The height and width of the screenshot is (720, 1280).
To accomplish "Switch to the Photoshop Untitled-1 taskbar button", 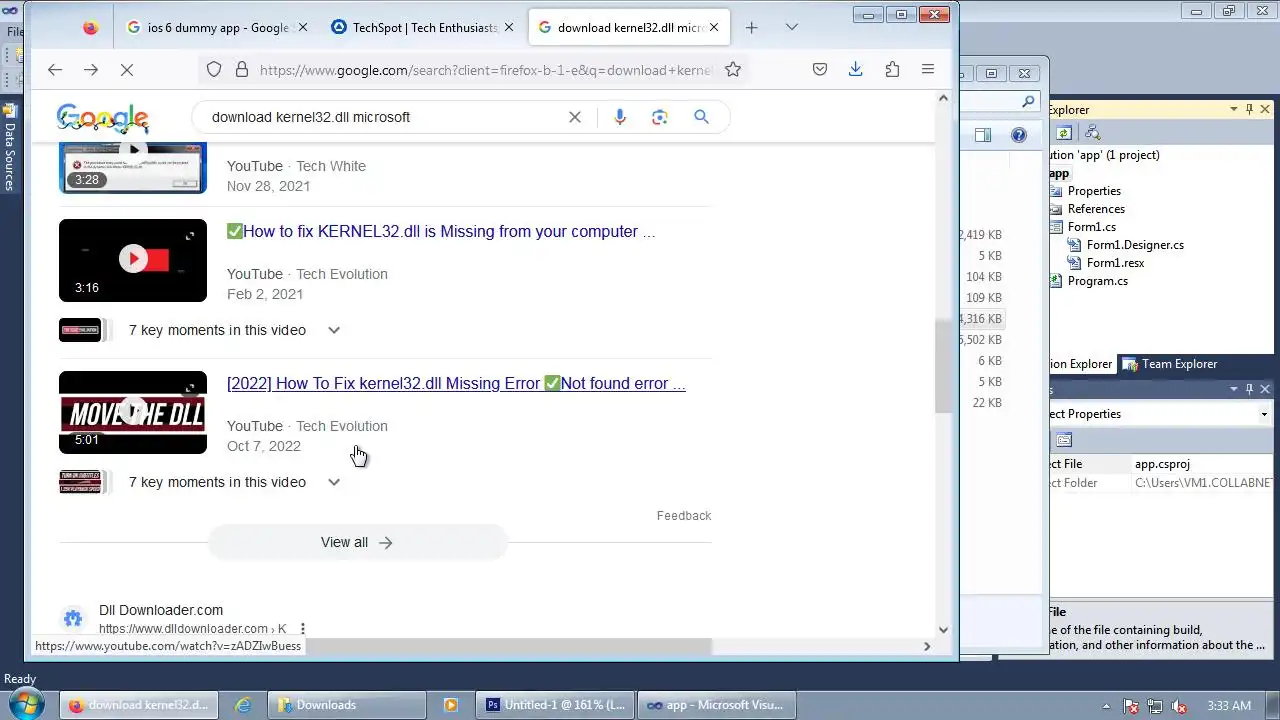I will [x=556, y=705].
